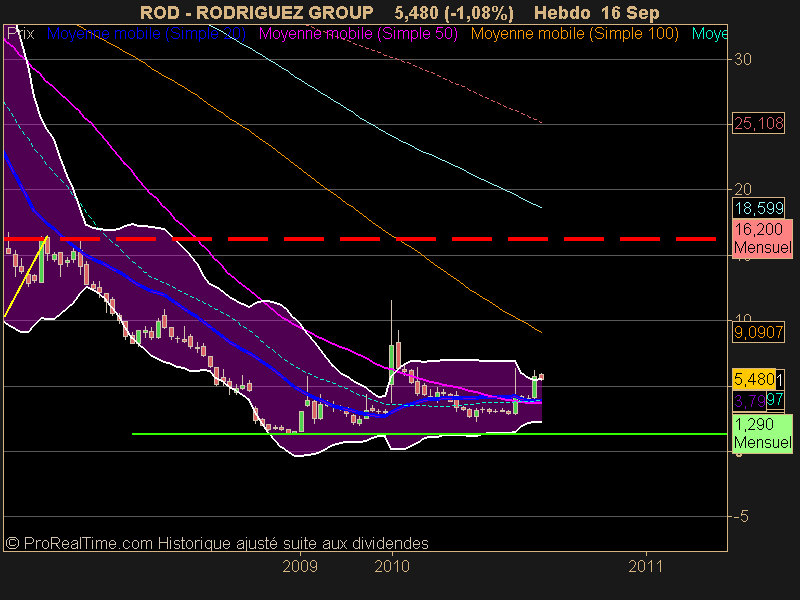Select the 5,480 (-1,08%) quote in the title
The height and width of the screenshot is (600, 800).
click(x=454, y=13)
